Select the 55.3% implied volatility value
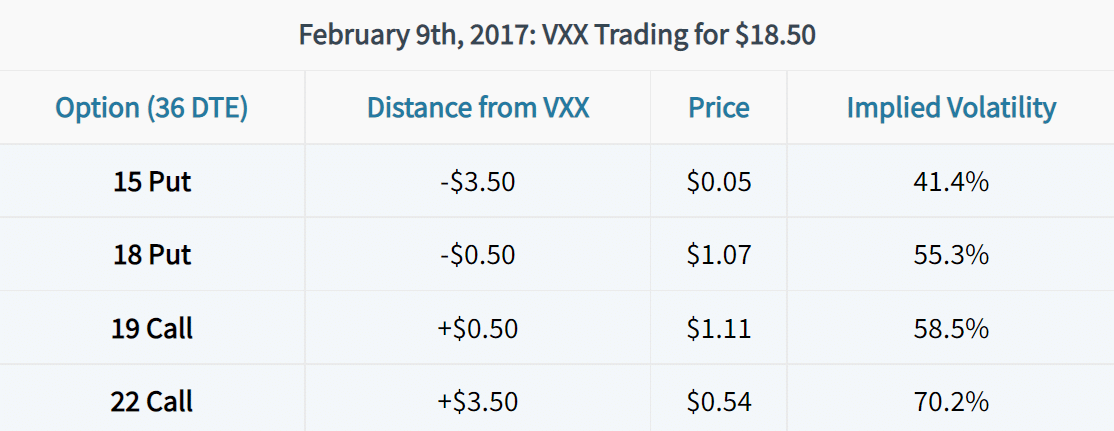The height and width of the screenshot is (431, 1114). [x=951, y=255]
